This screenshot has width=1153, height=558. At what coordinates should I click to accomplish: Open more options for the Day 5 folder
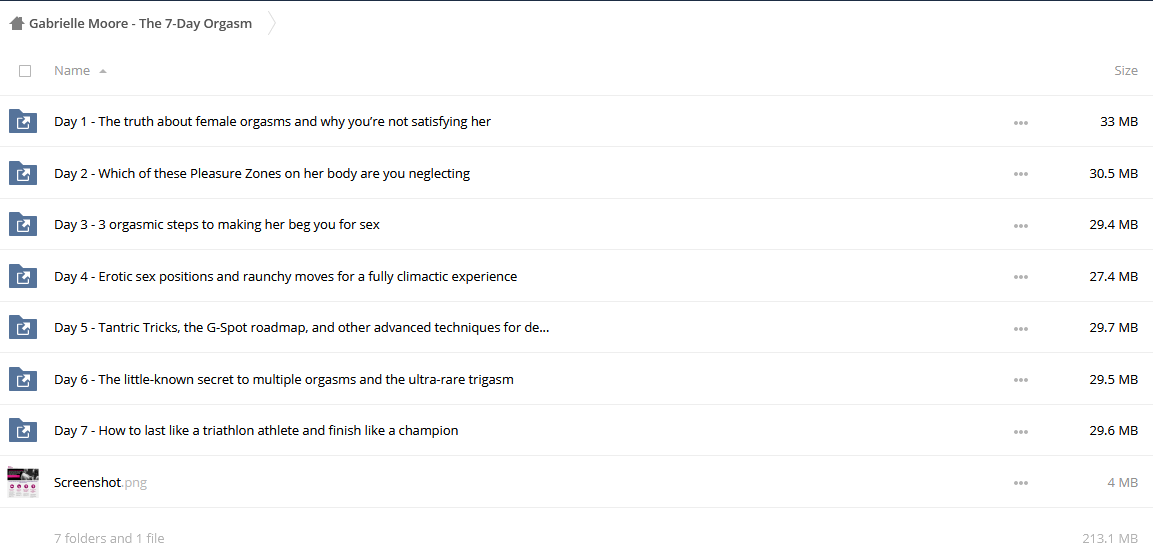[x=1021, y=328]
